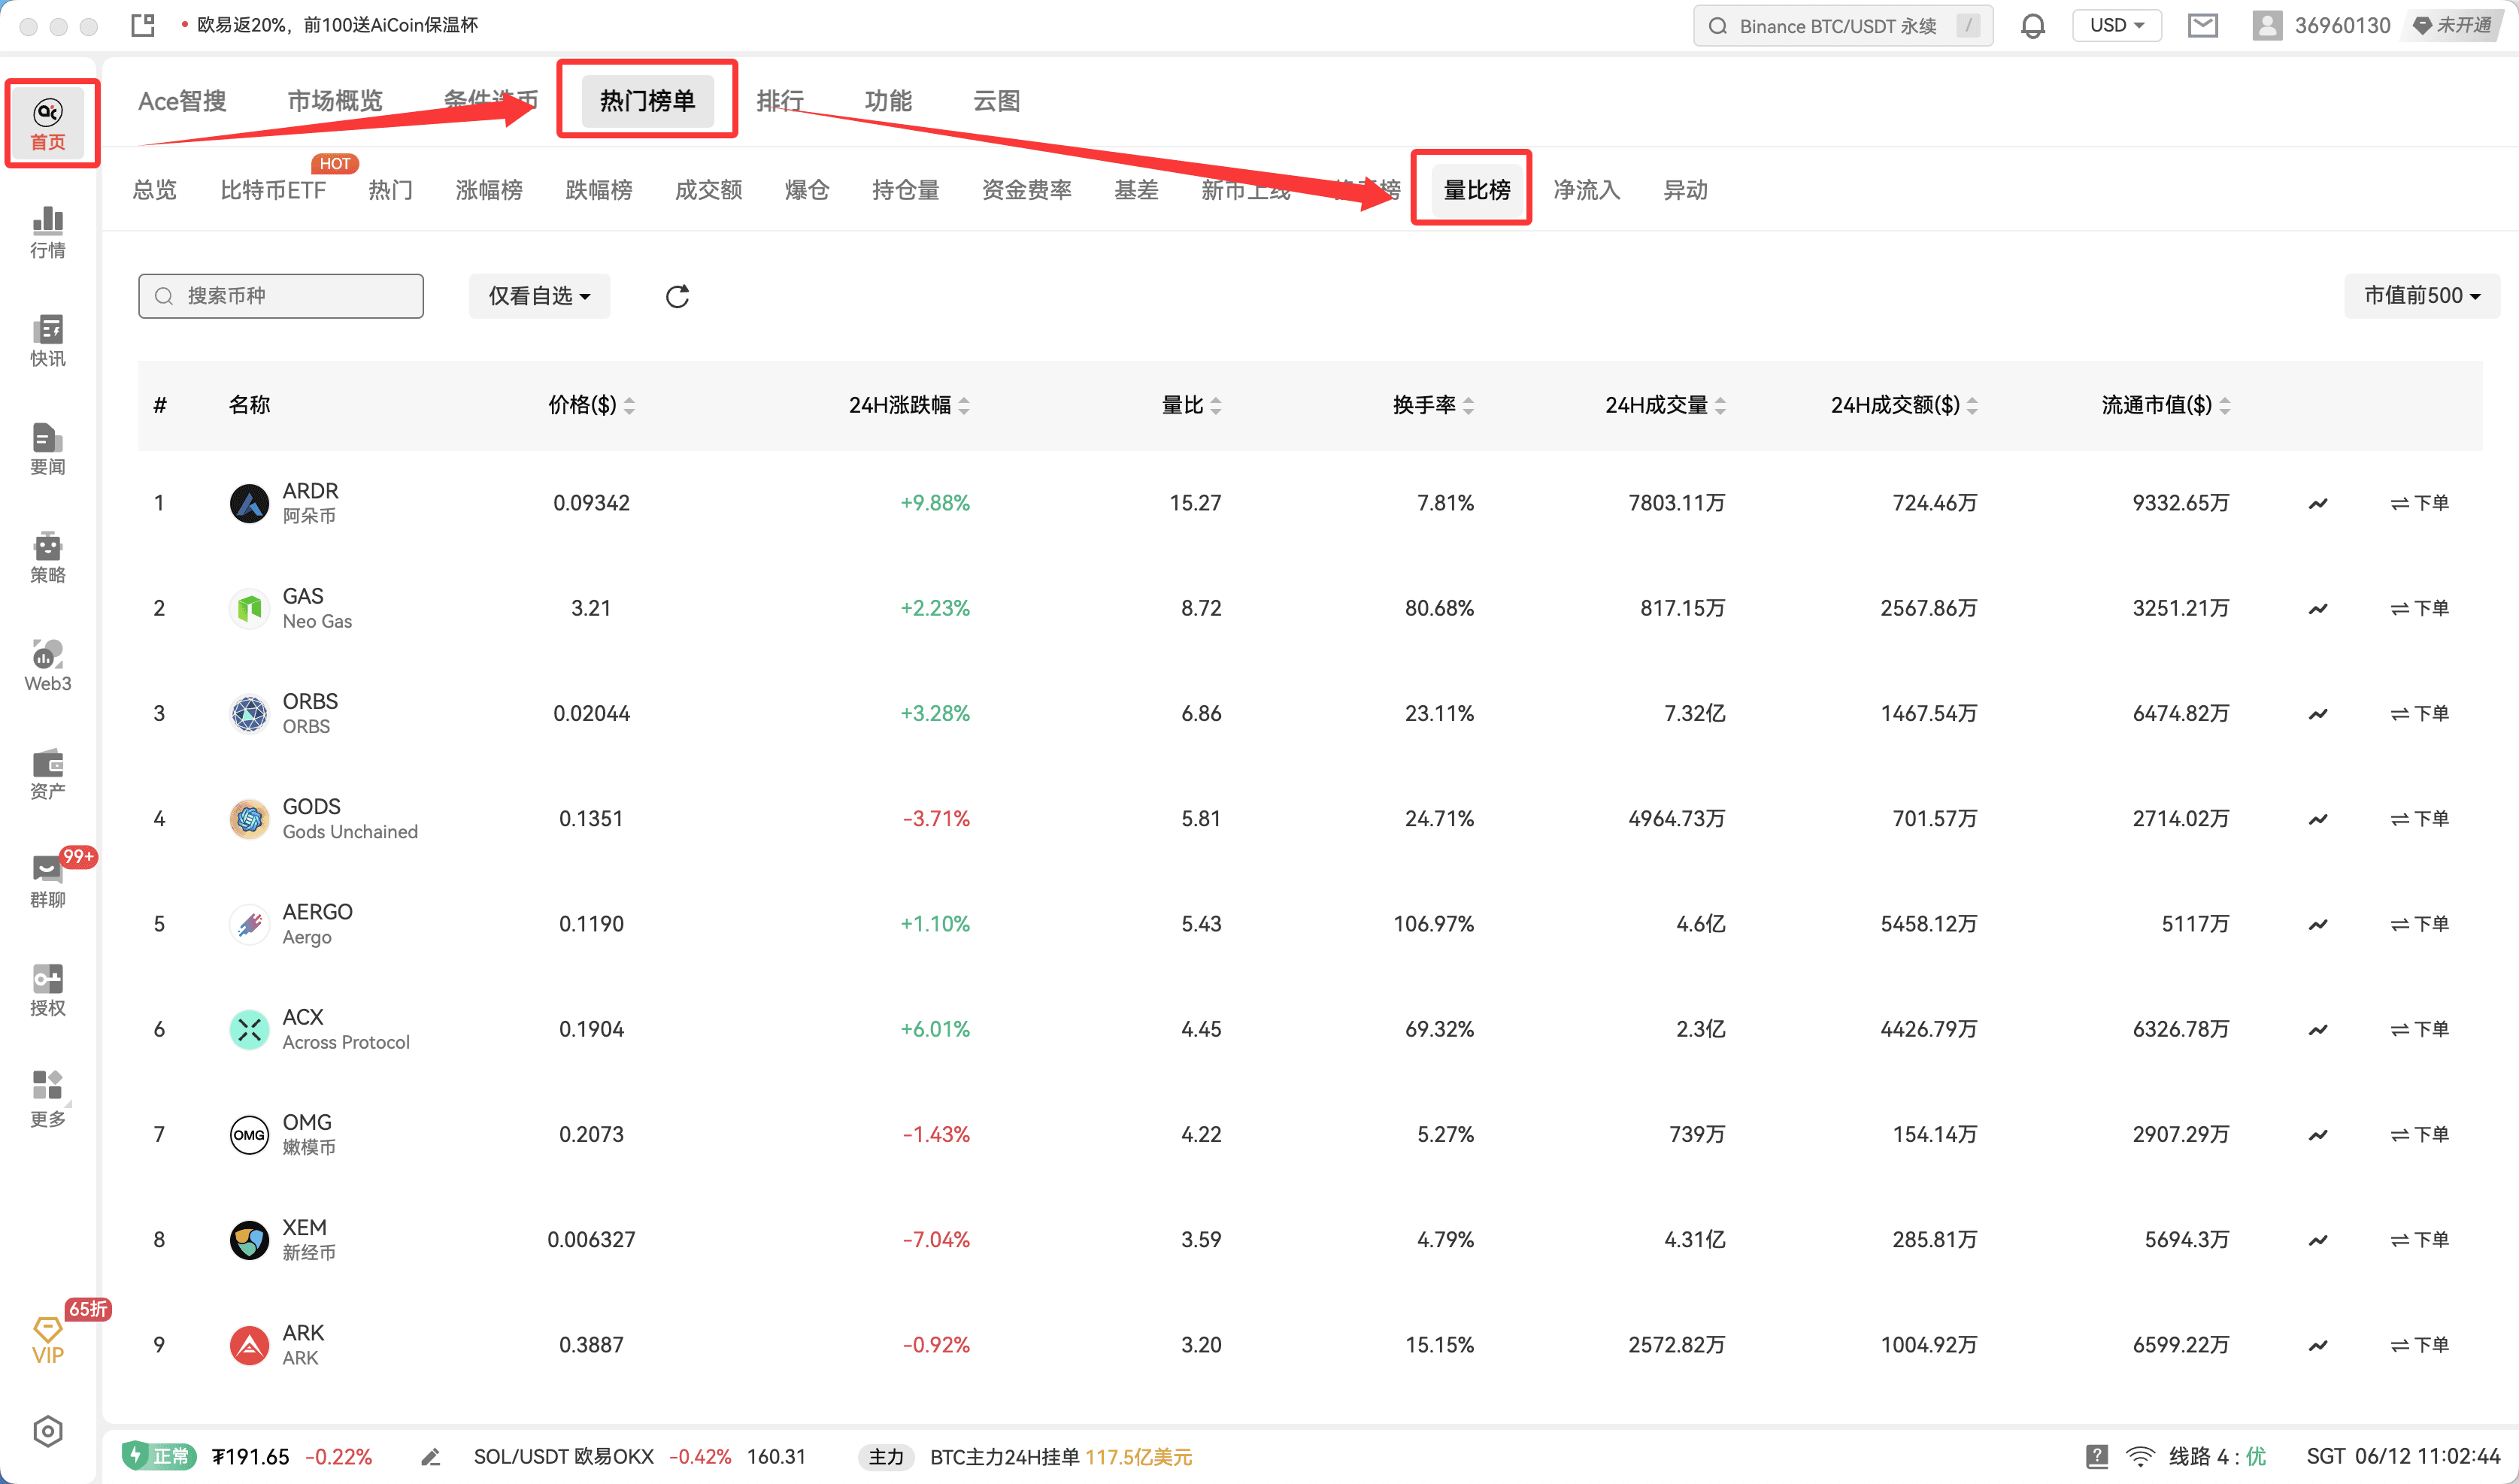Click 下单 for ARDR row

pyautogui.click(x=2419, y=503)
